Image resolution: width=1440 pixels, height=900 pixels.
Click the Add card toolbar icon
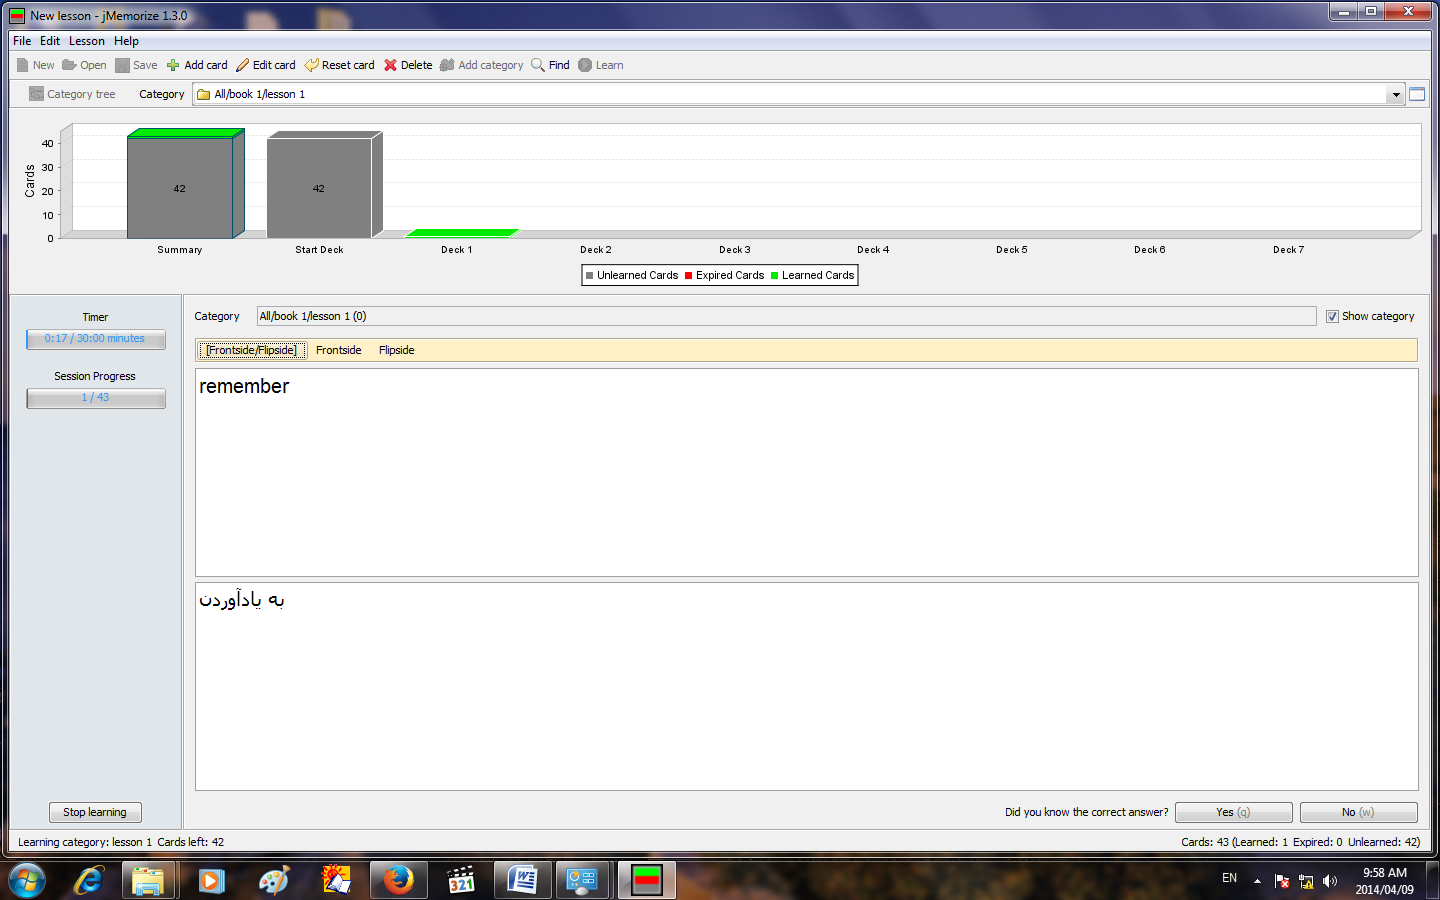point(173,65)
